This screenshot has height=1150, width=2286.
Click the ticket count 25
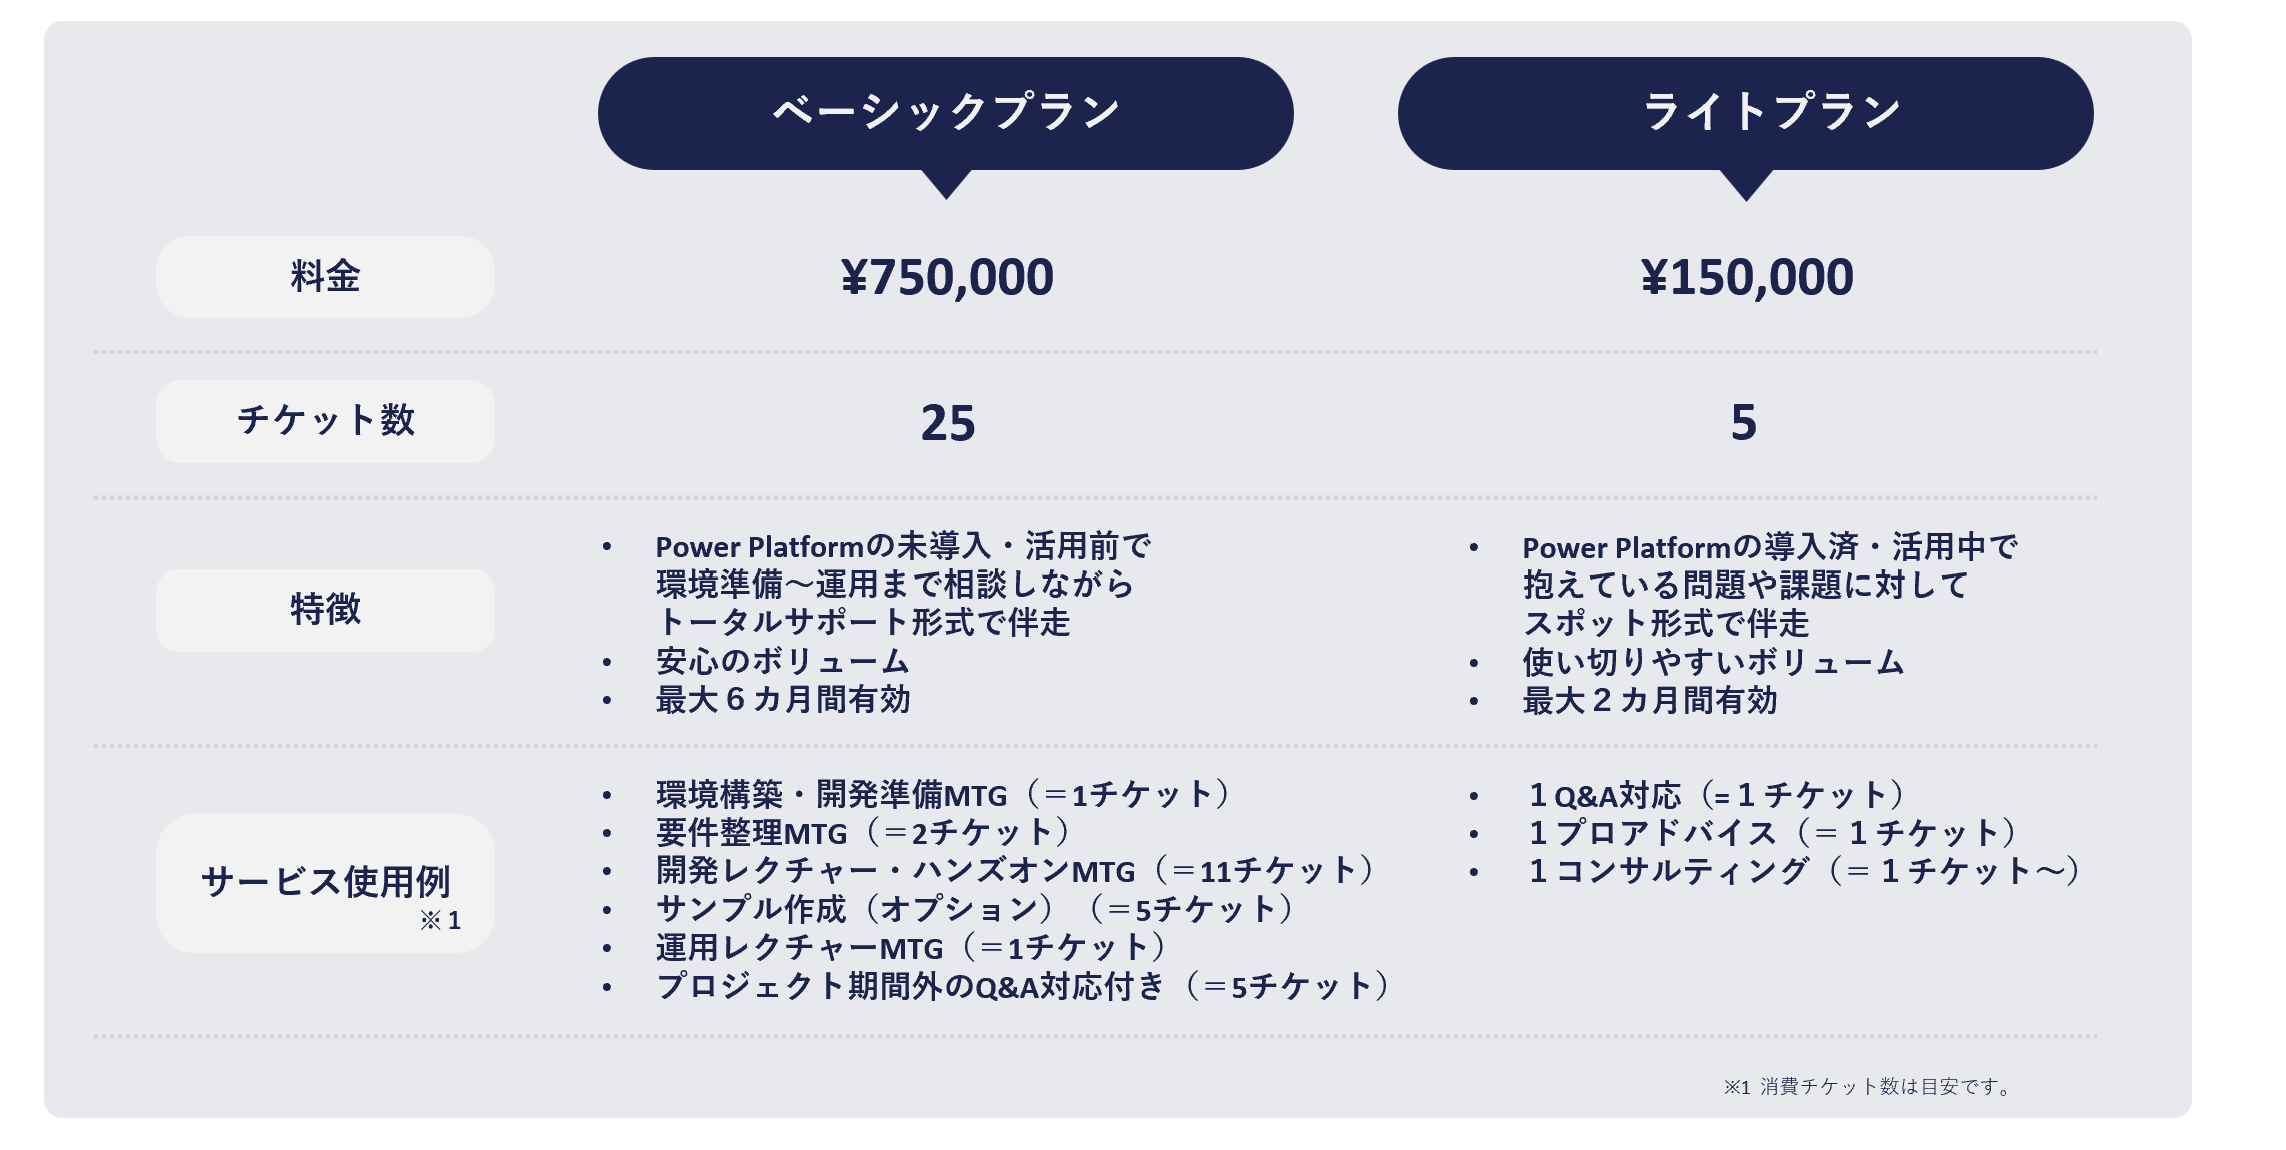(947, 422)
